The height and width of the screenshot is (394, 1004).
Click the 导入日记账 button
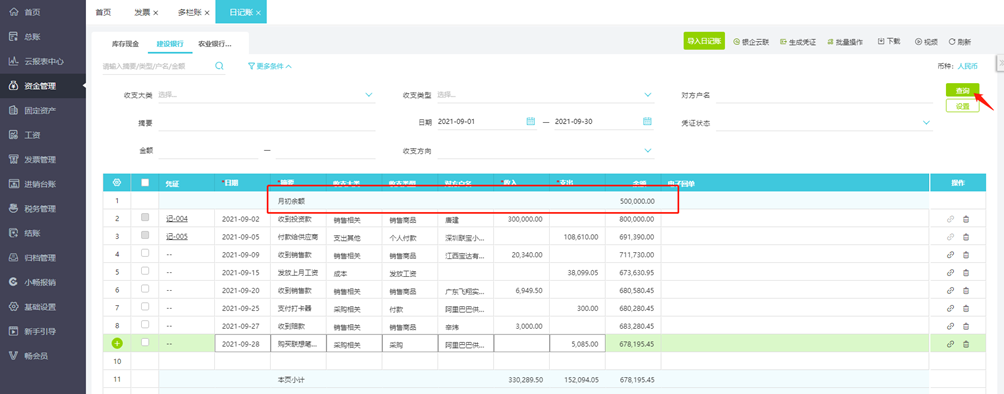coord(704,41)
